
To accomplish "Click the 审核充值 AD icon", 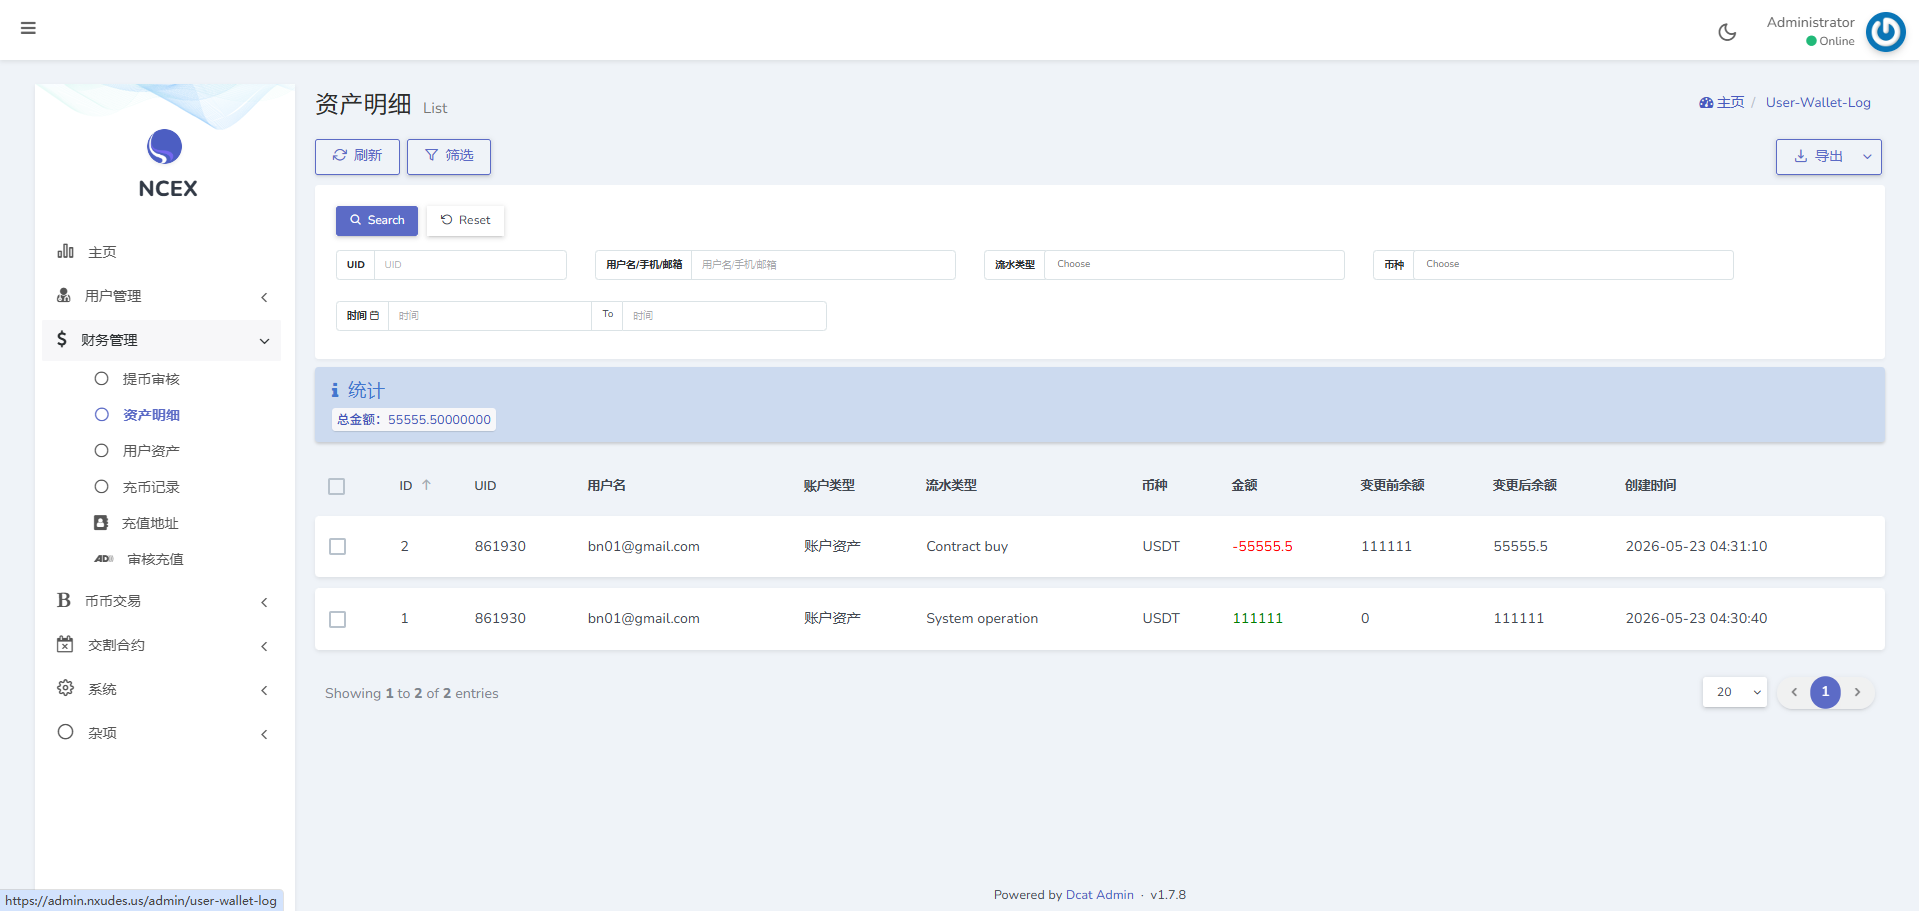I will pyautogui.click(x=104, y=559).
